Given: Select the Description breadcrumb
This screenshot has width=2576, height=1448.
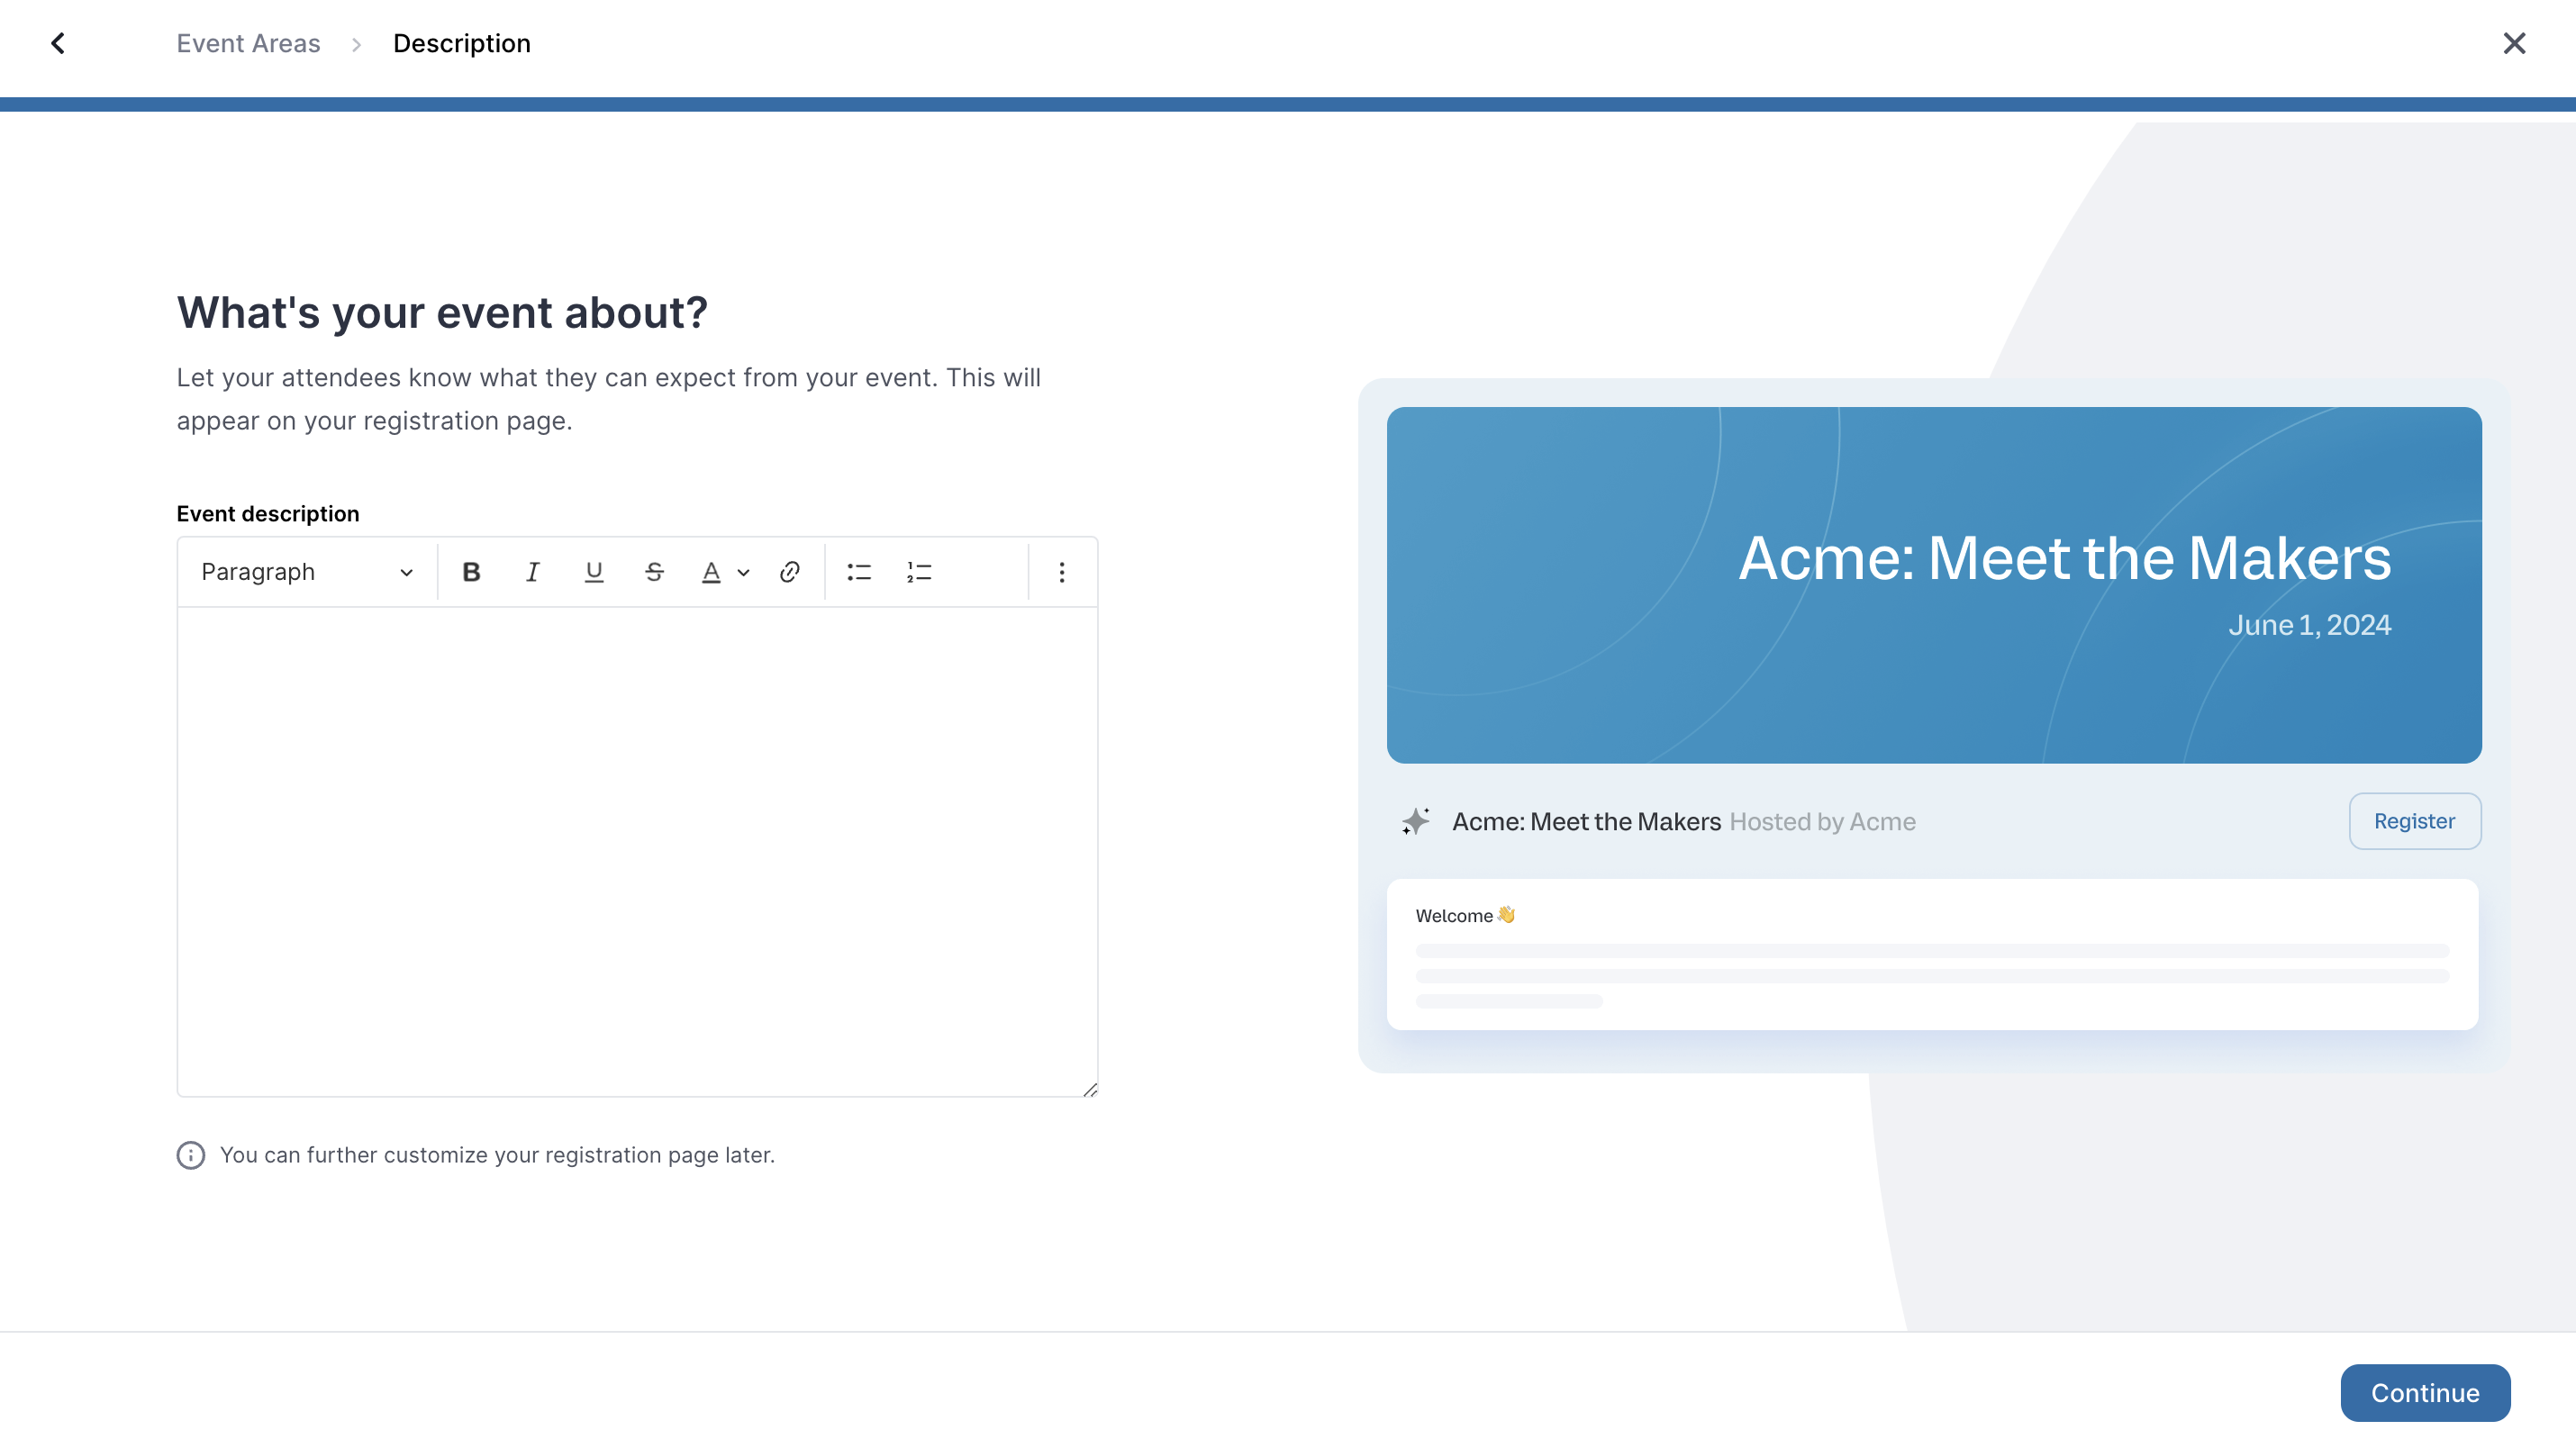Looking at the screenshot, I should [x=461, y=43].
